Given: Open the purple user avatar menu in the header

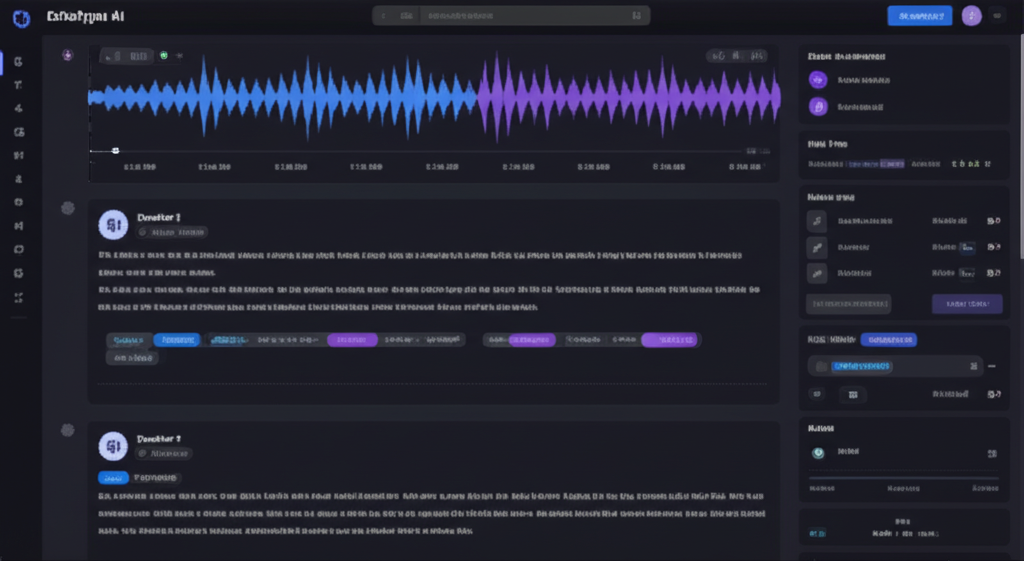Looking at the screenshot, I should tap(971, 16).
